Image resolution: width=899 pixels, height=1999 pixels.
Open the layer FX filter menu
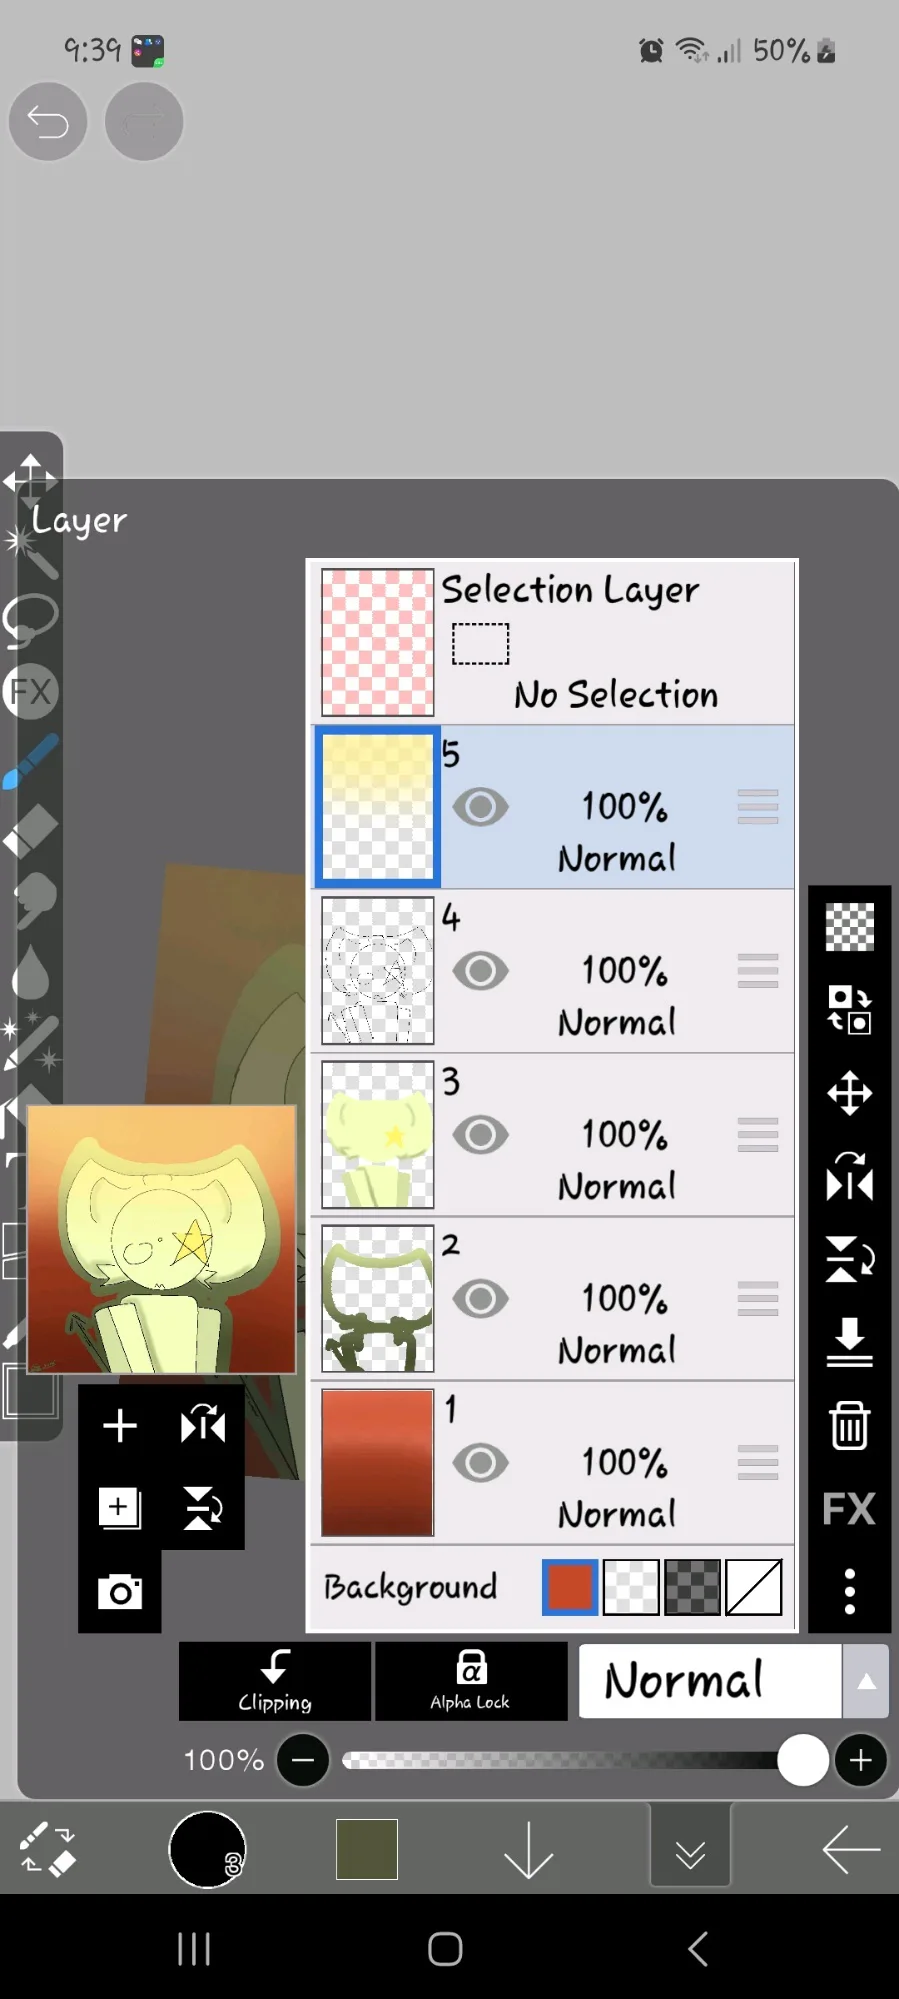point(849,1509)
